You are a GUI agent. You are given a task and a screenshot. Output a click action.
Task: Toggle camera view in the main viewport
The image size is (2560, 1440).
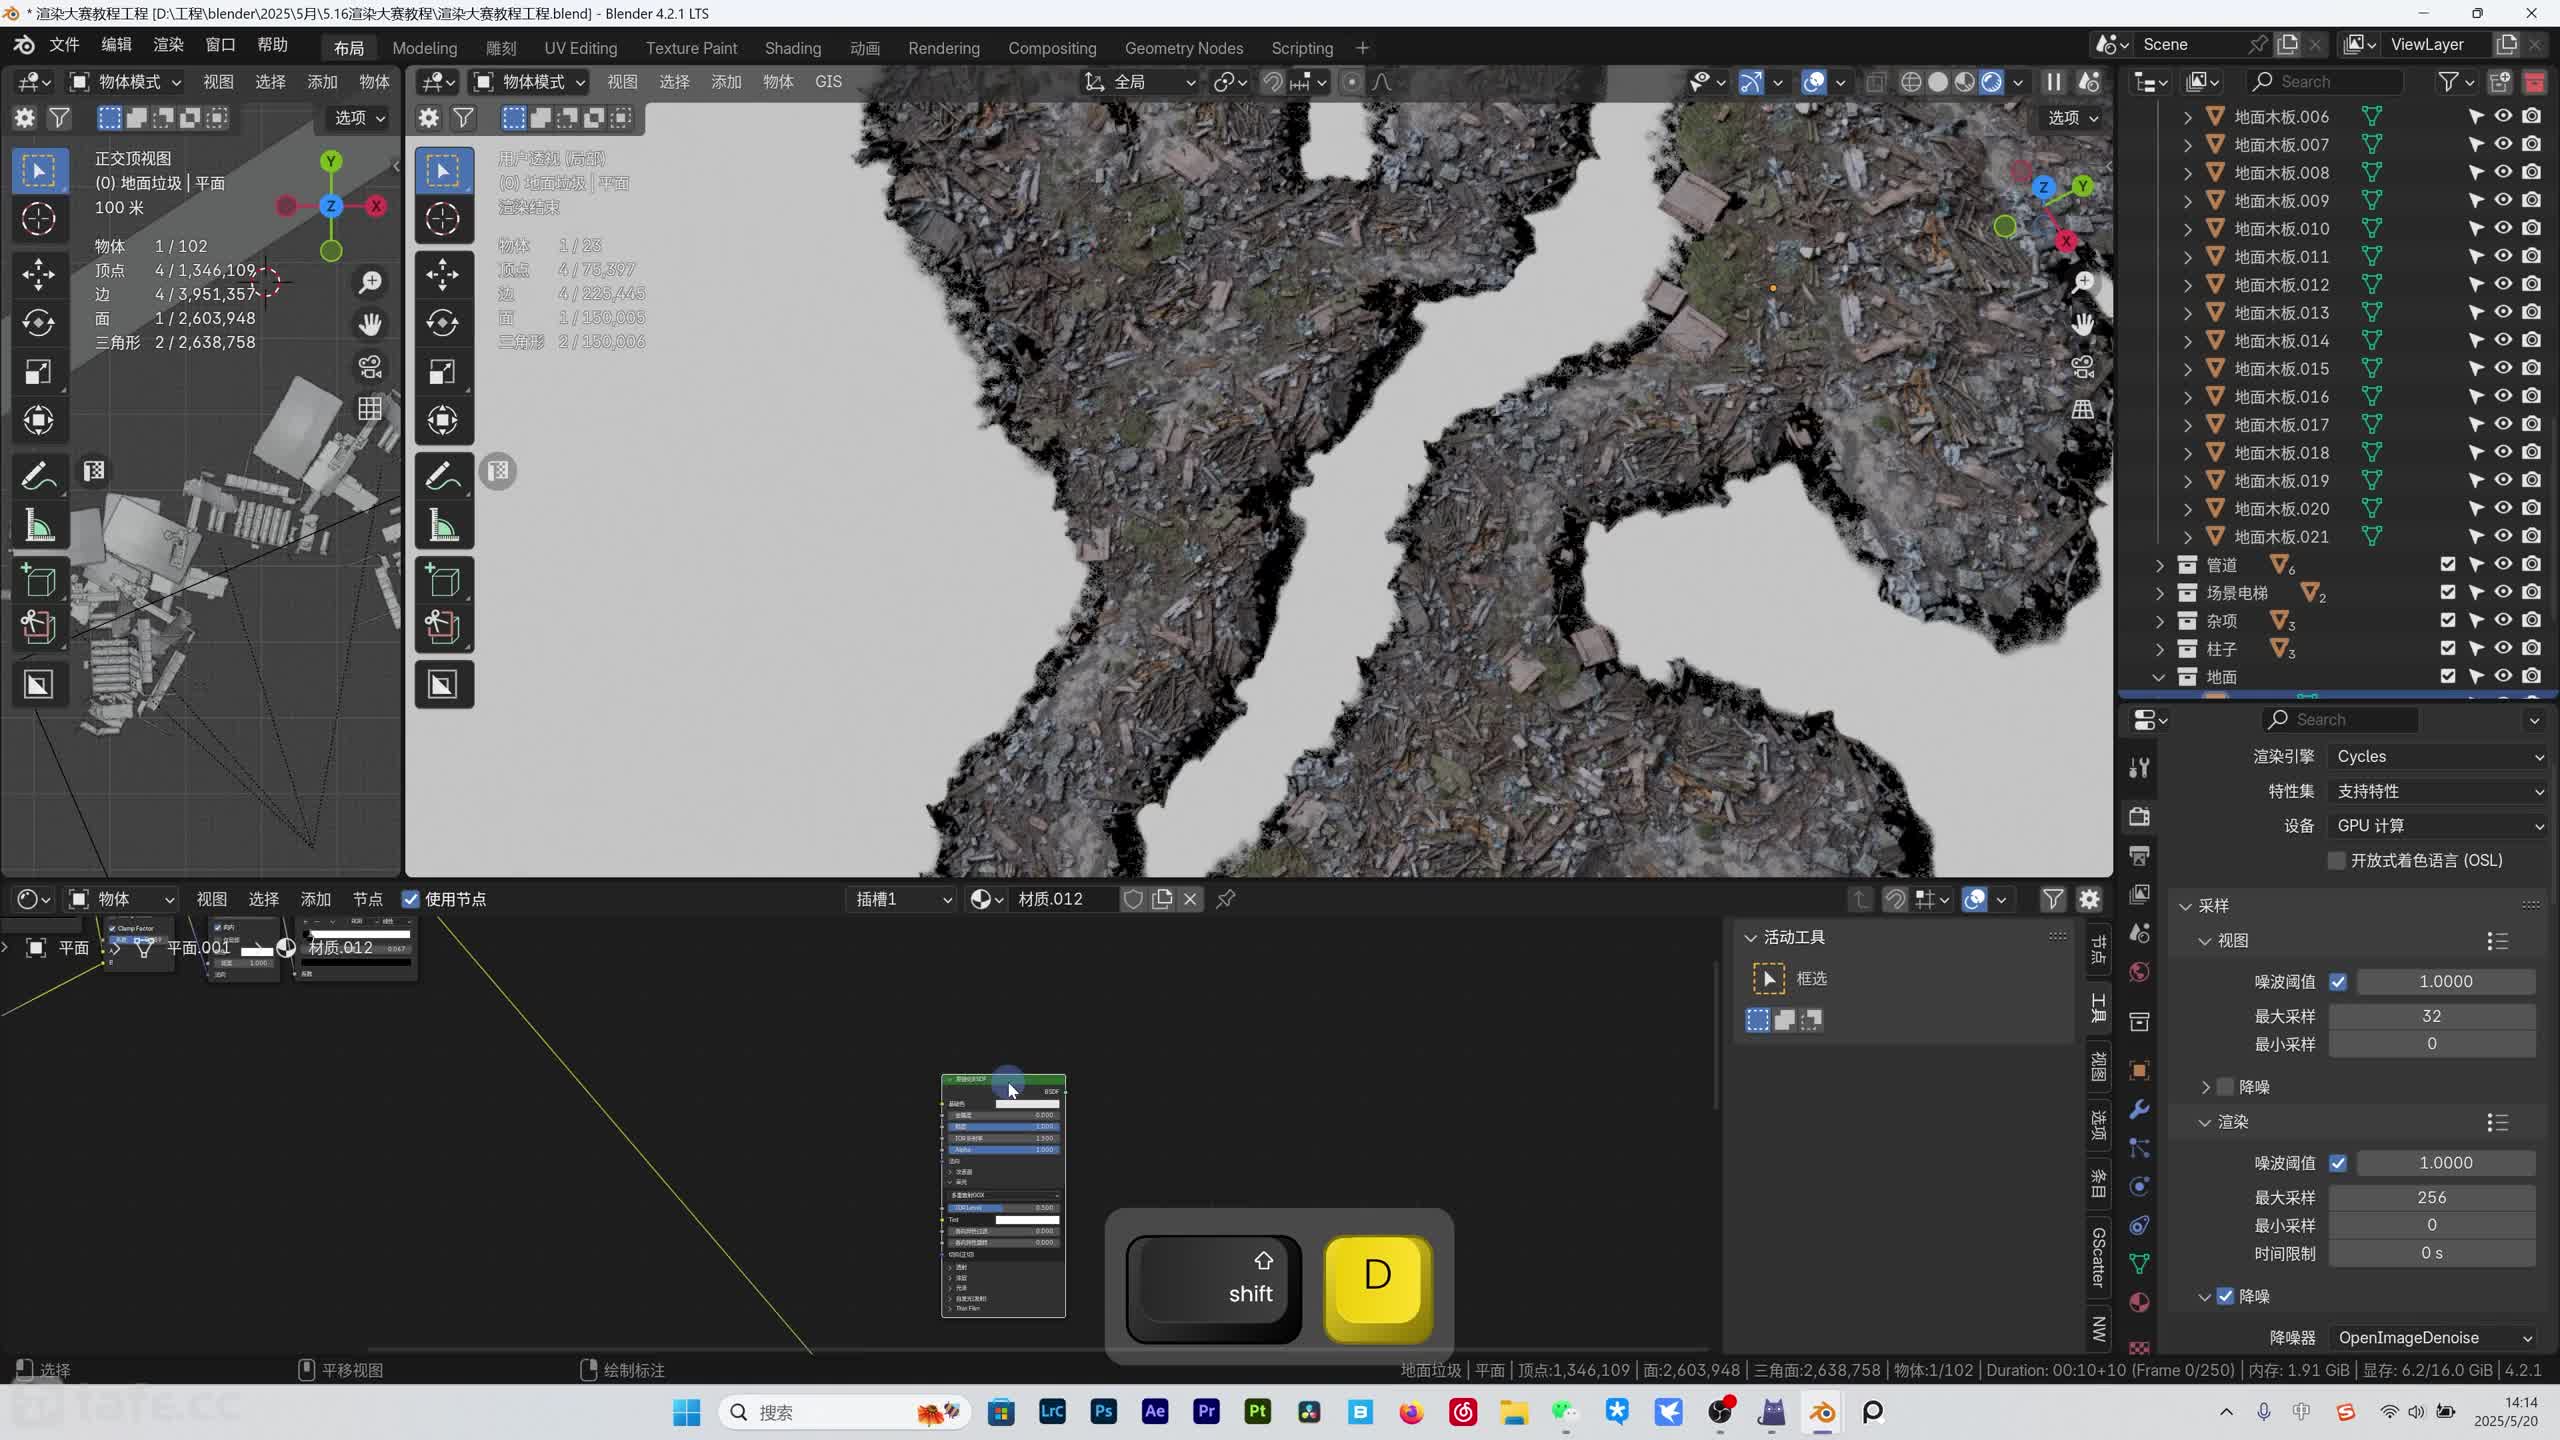pyautogui.click(x=2083, y=367)
